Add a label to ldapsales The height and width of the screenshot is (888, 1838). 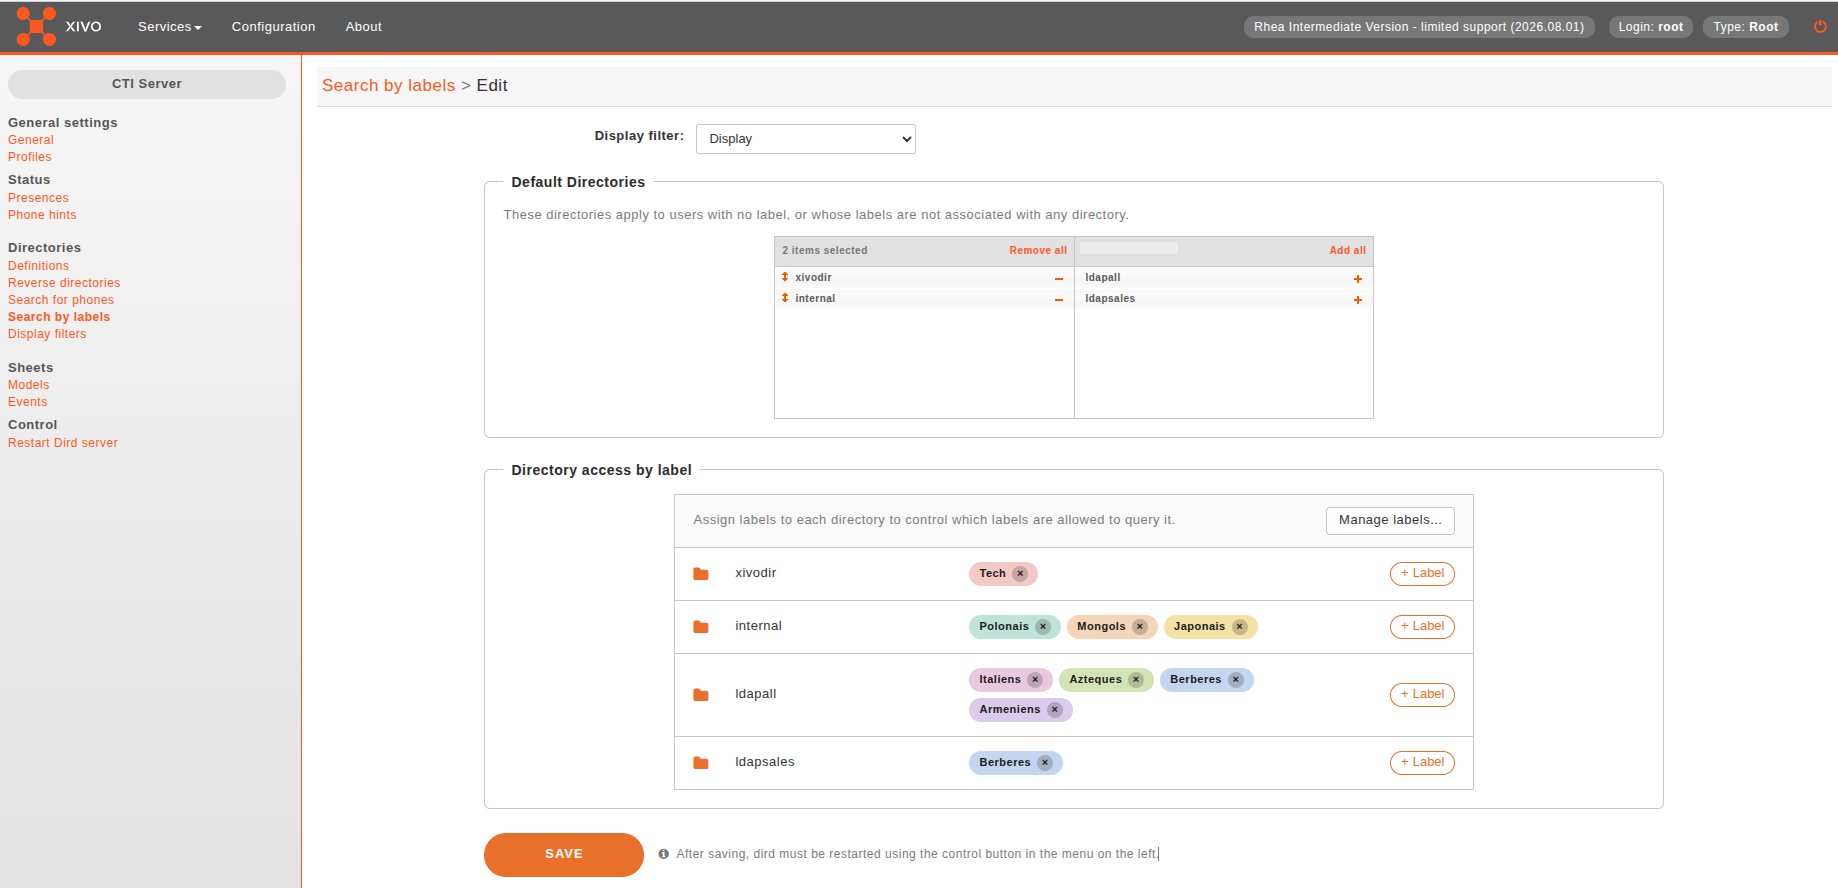click(1422, 763)
